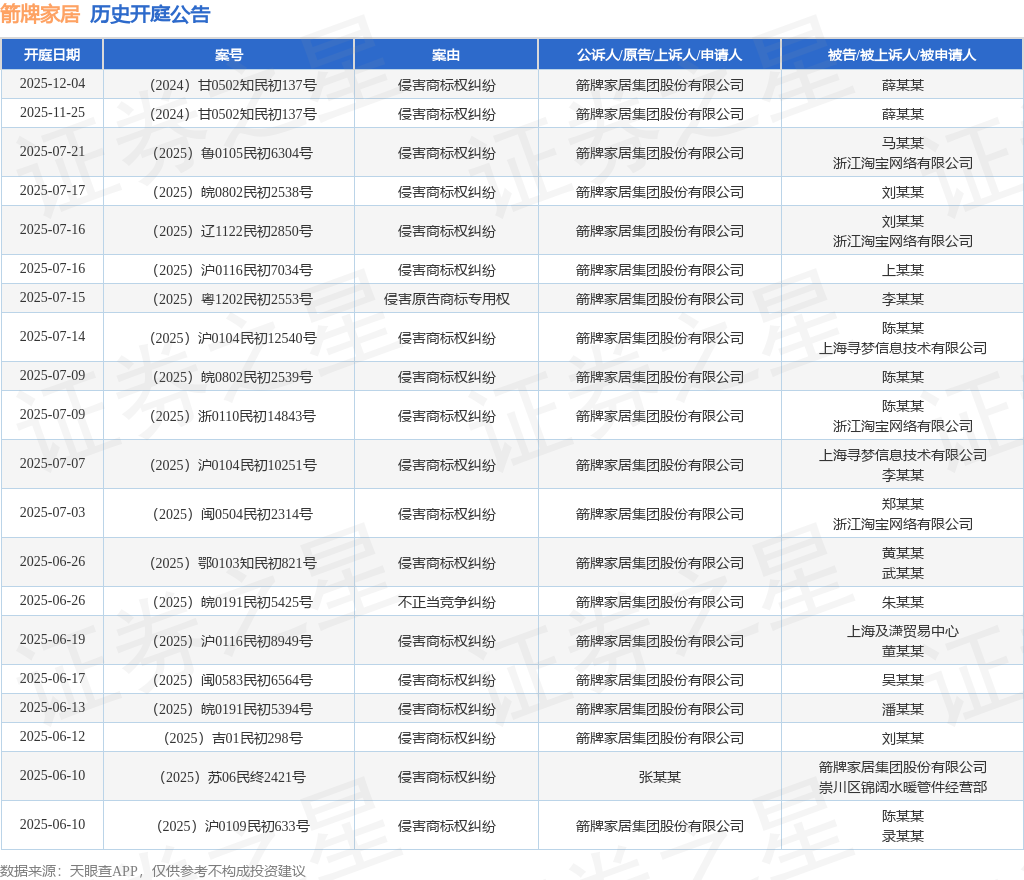
Task: Click defendant 上海及潇贸易中心
Action: click(903, 631)
